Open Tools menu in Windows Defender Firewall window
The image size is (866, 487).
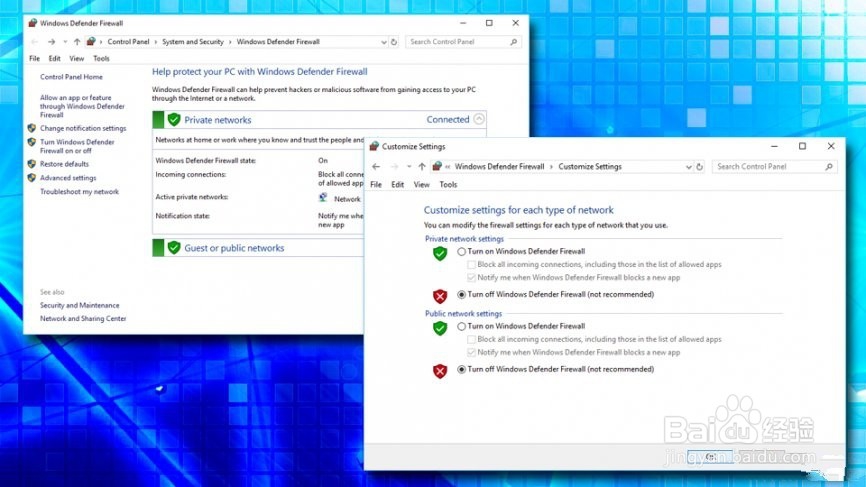[101, 59]
